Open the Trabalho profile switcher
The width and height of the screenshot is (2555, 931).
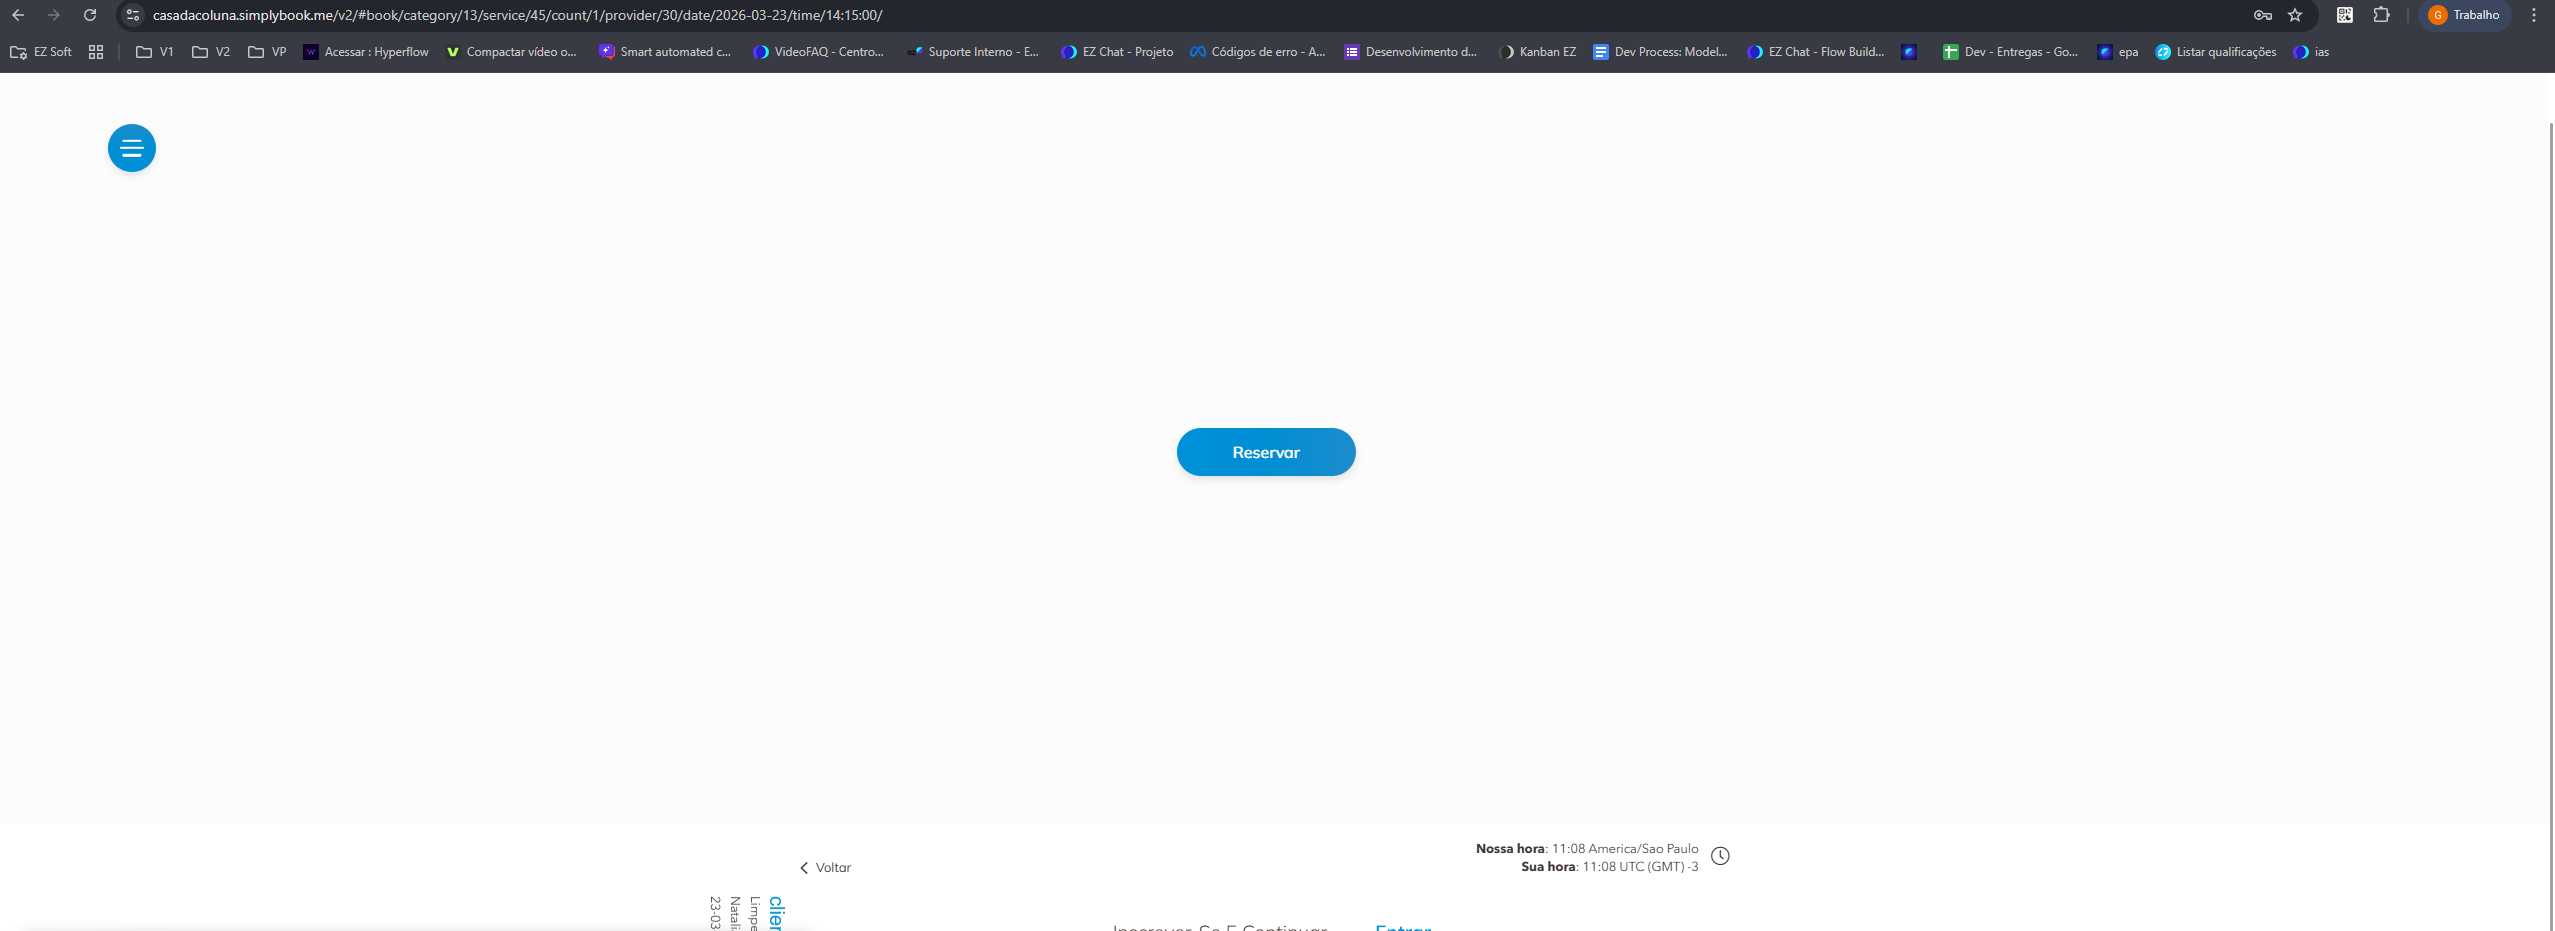(2464, 15)
